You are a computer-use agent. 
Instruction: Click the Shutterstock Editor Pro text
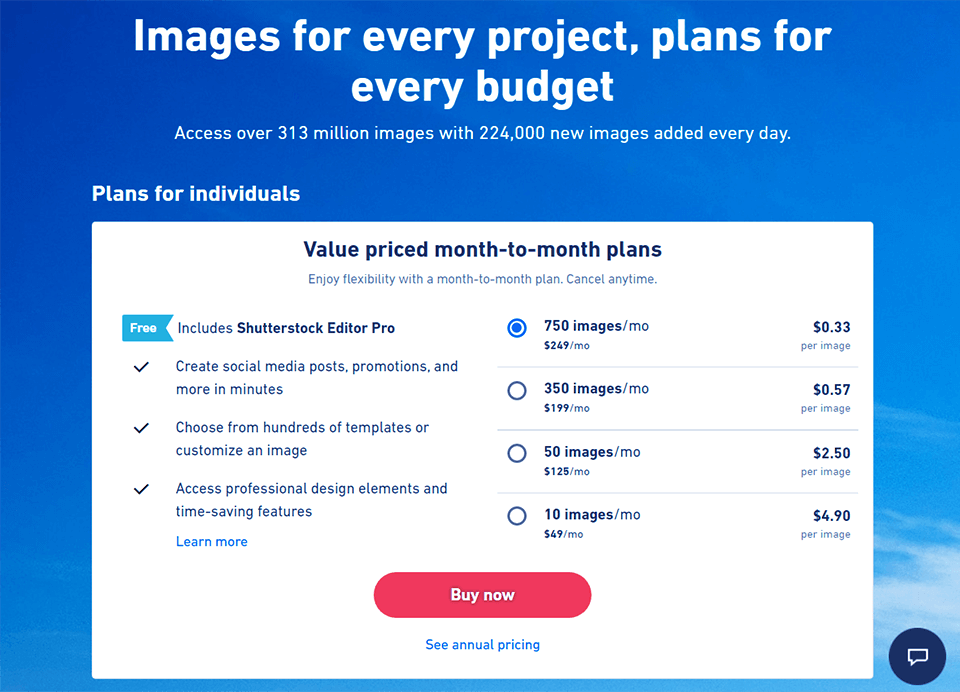coord(316,328)
